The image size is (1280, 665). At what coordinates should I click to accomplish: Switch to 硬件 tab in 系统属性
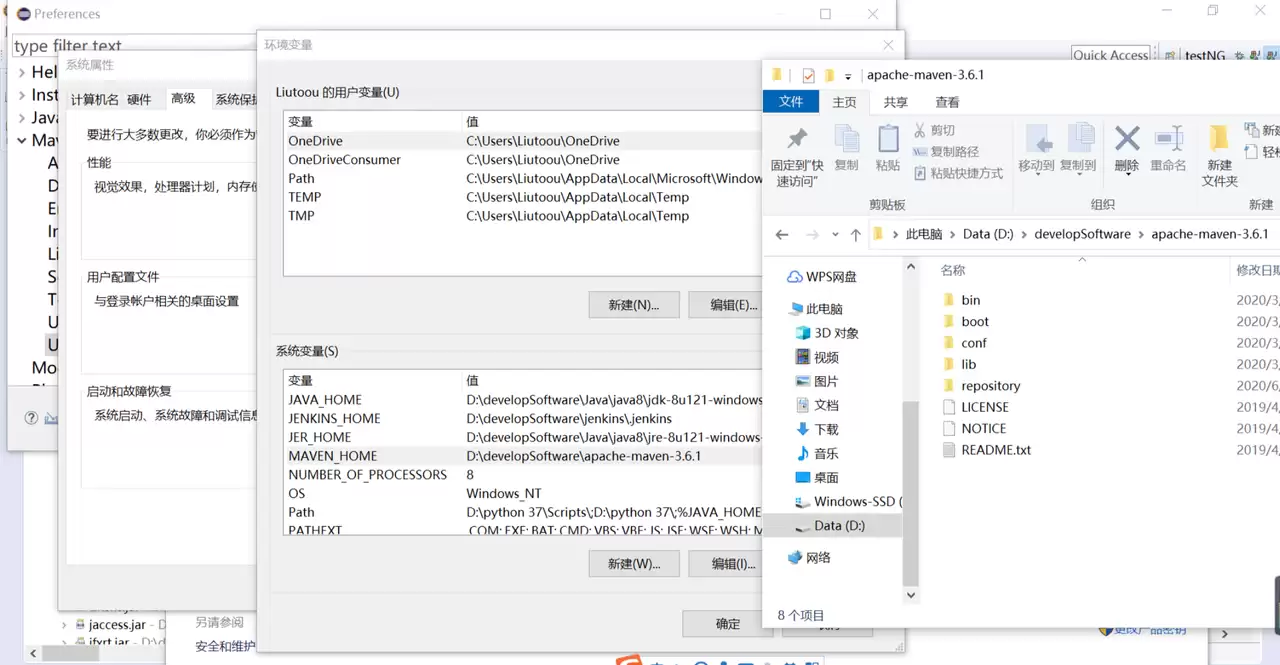click(139, 99)
